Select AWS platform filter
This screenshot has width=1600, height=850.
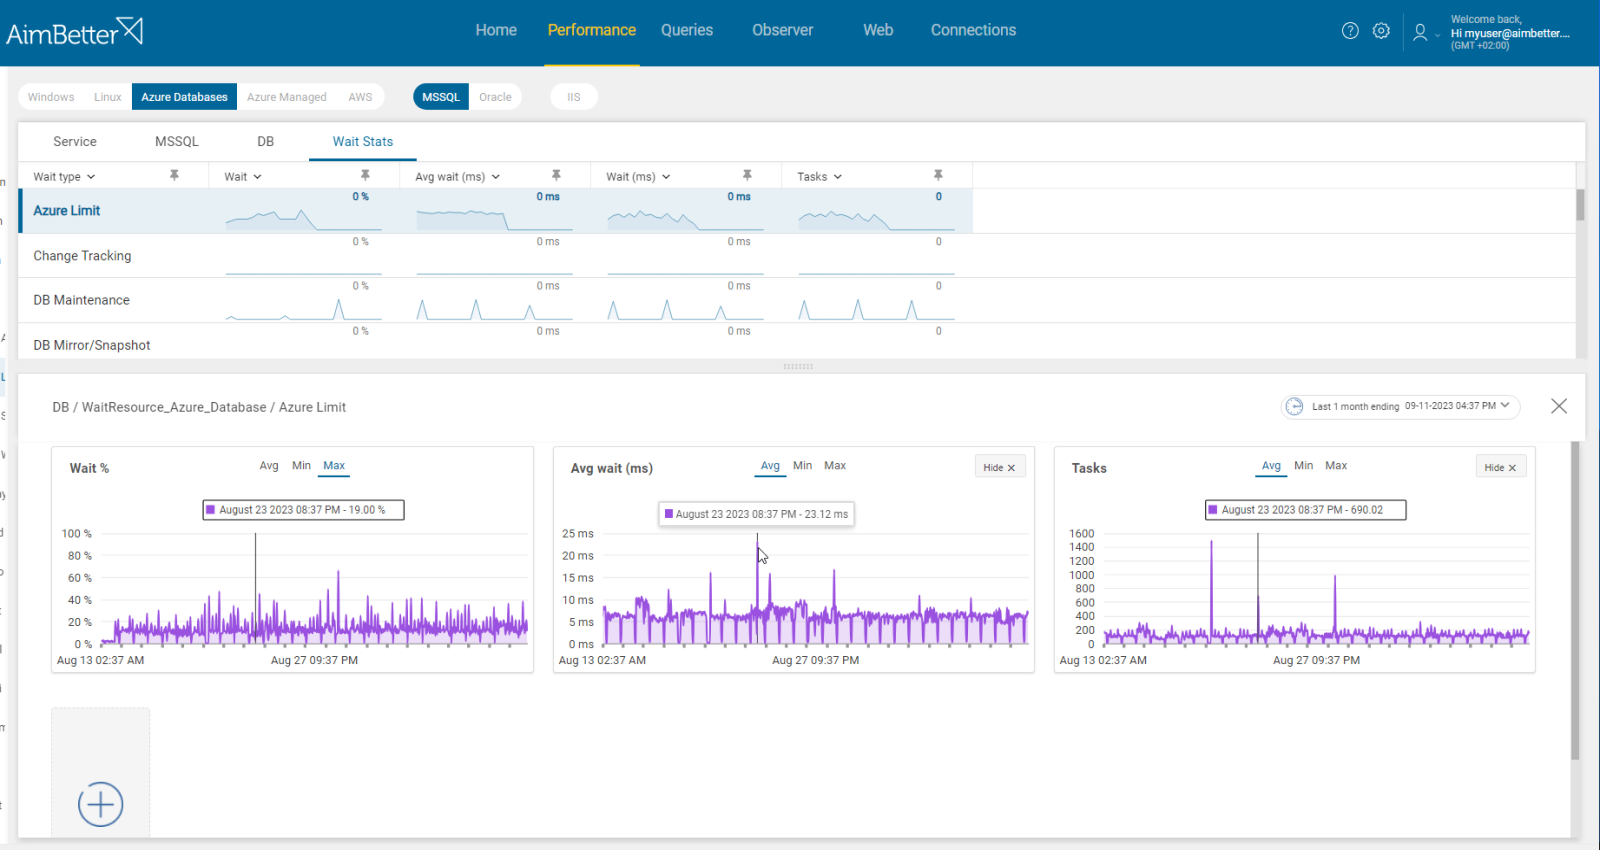pos(360,97)
